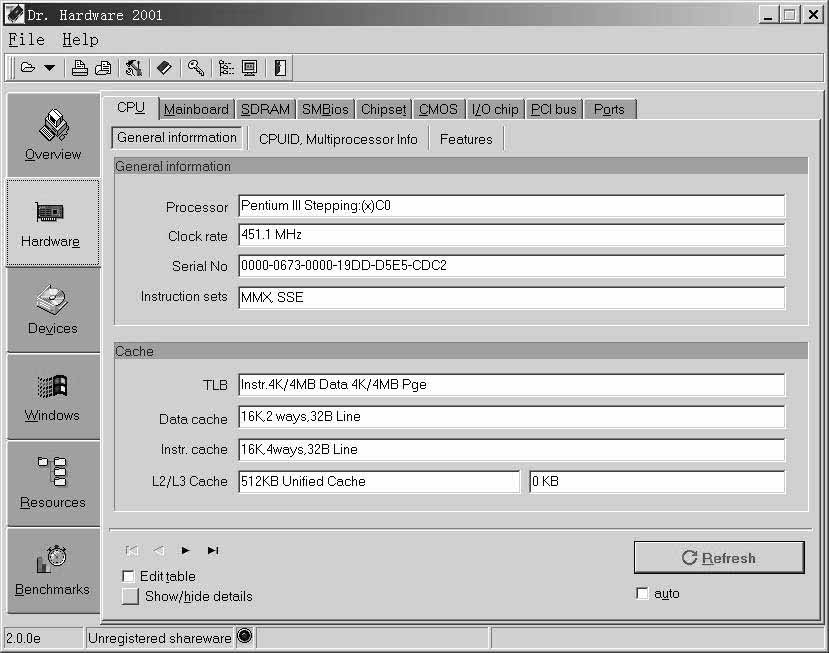Viewport: 829px width, 653px height.
Task: Click the Refresh button
Action: click(x=719, y=557)
